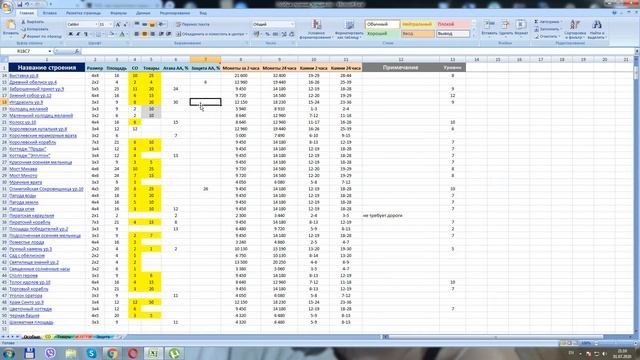This screenshot has height=360, width=640.
Task: Open the number format dropdown
Action: 292,24
